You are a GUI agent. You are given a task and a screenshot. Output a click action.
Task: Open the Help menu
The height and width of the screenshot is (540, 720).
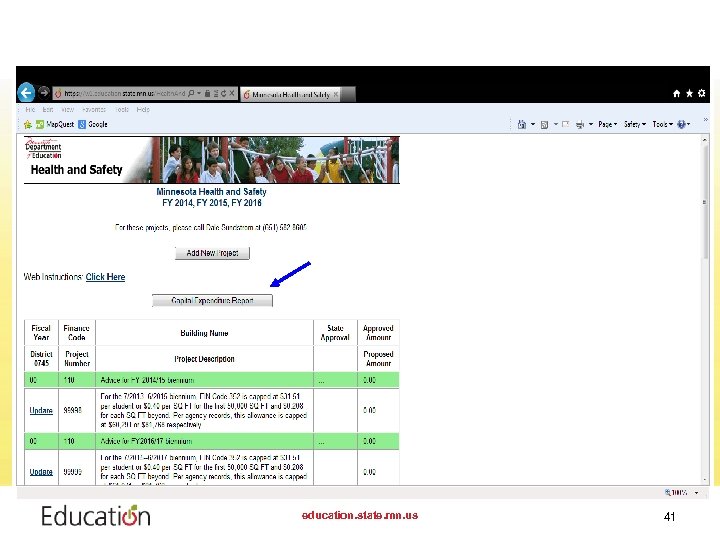pos(143,109)
